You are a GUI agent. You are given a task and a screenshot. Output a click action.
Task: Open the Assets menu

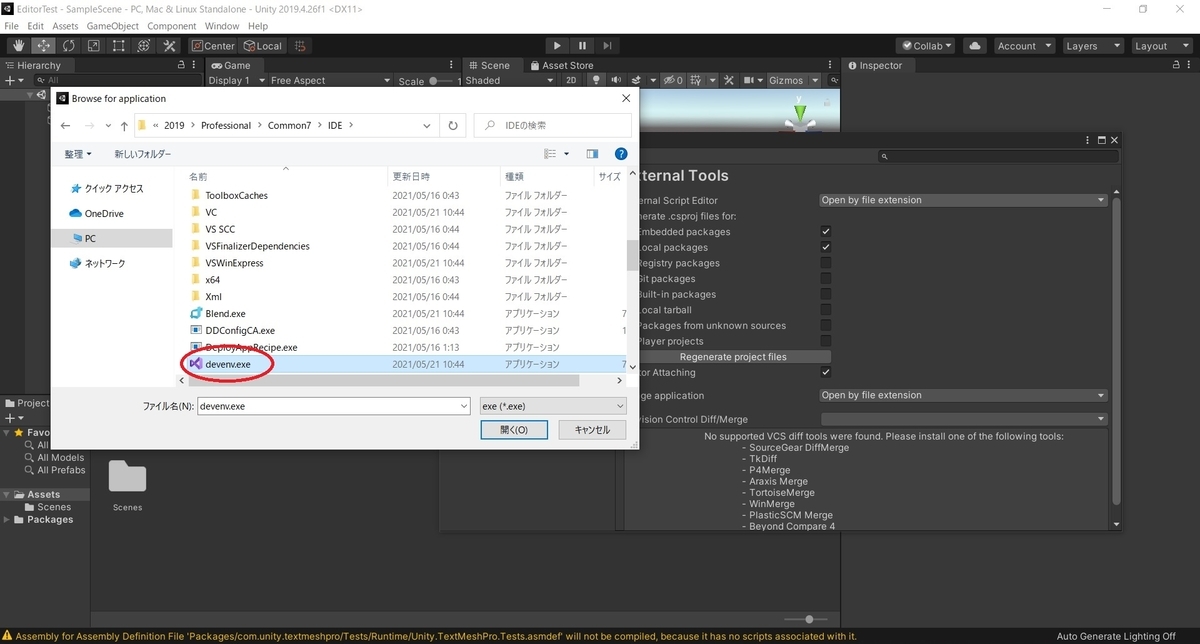tap(65, 25)
